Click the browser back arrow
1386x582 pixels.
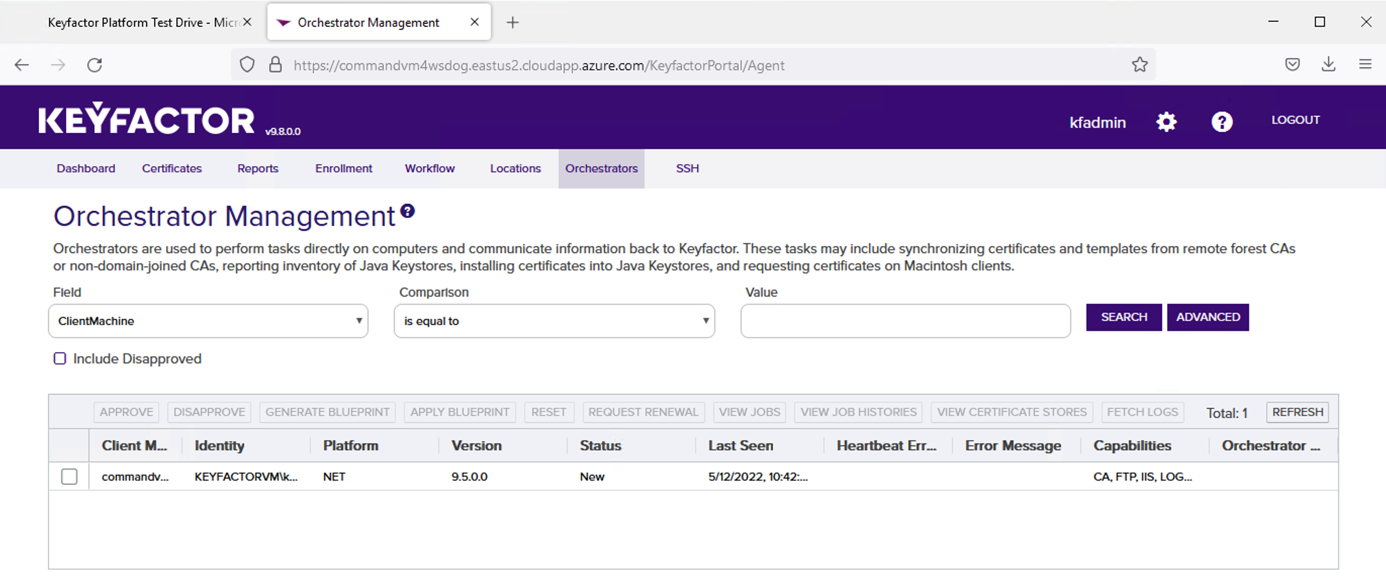(x=22, y=65)
